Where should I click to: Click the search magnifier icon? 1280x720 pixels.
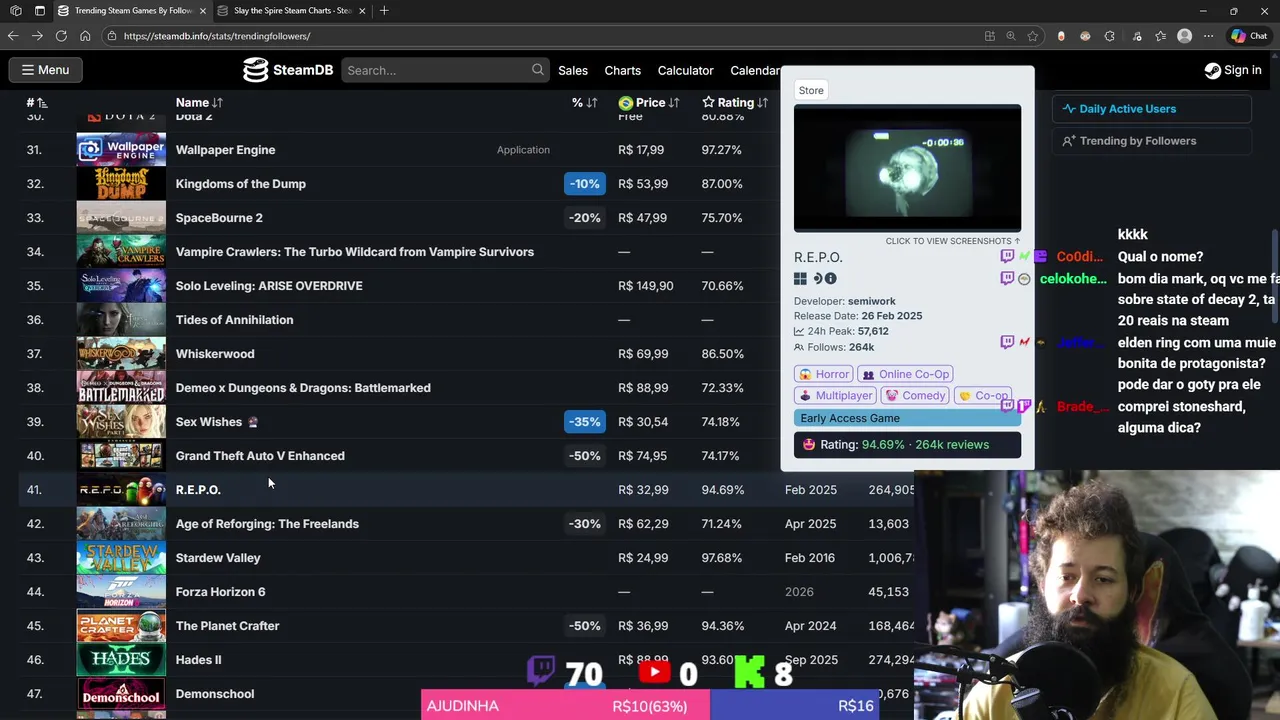tap(538, 70)
